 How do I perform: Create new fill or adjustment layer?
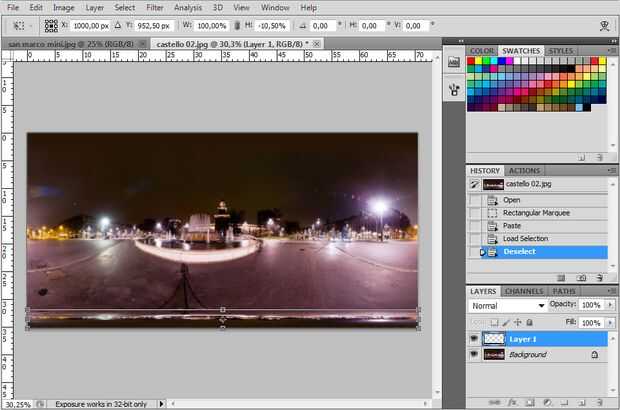pyautogui.click(x=547, y=402)
